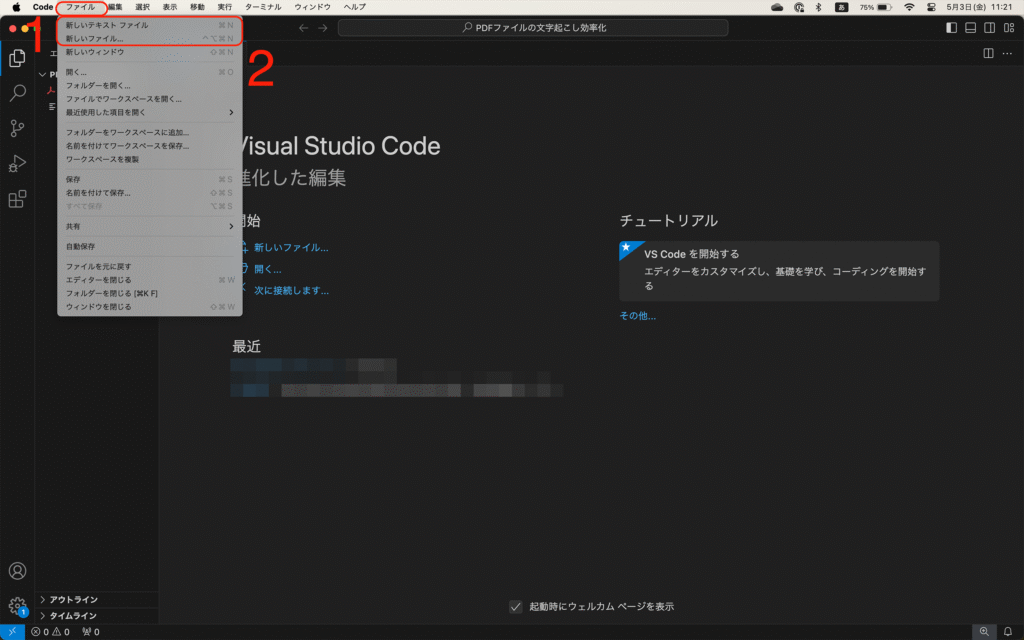Open the 編集 menu in menu bar

[x=115, y=7]
